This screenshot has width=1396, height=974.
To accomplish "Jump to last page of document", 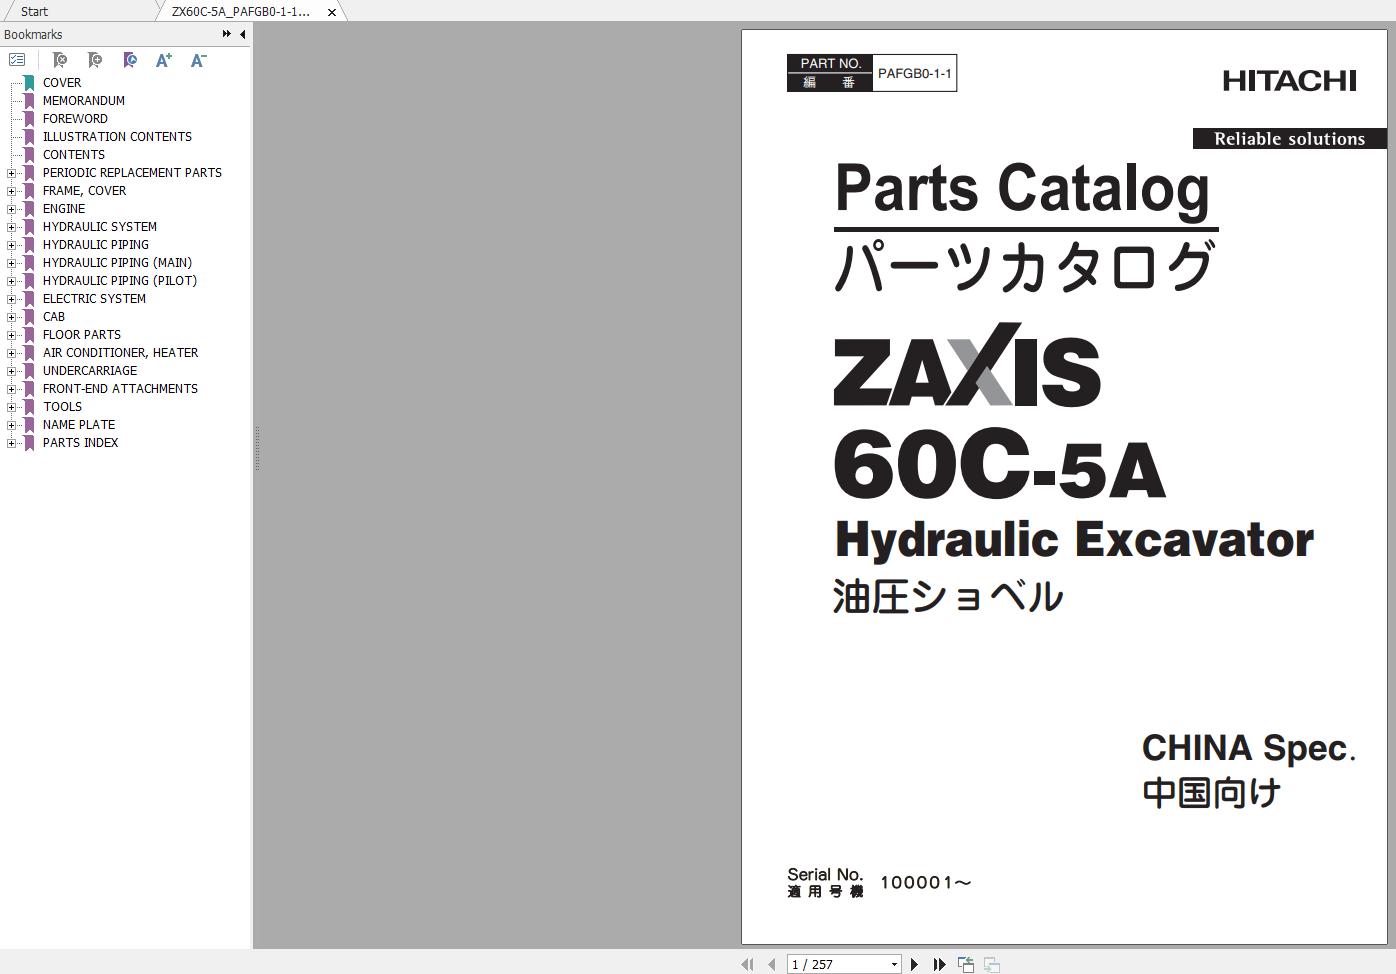I will (940, 964).
